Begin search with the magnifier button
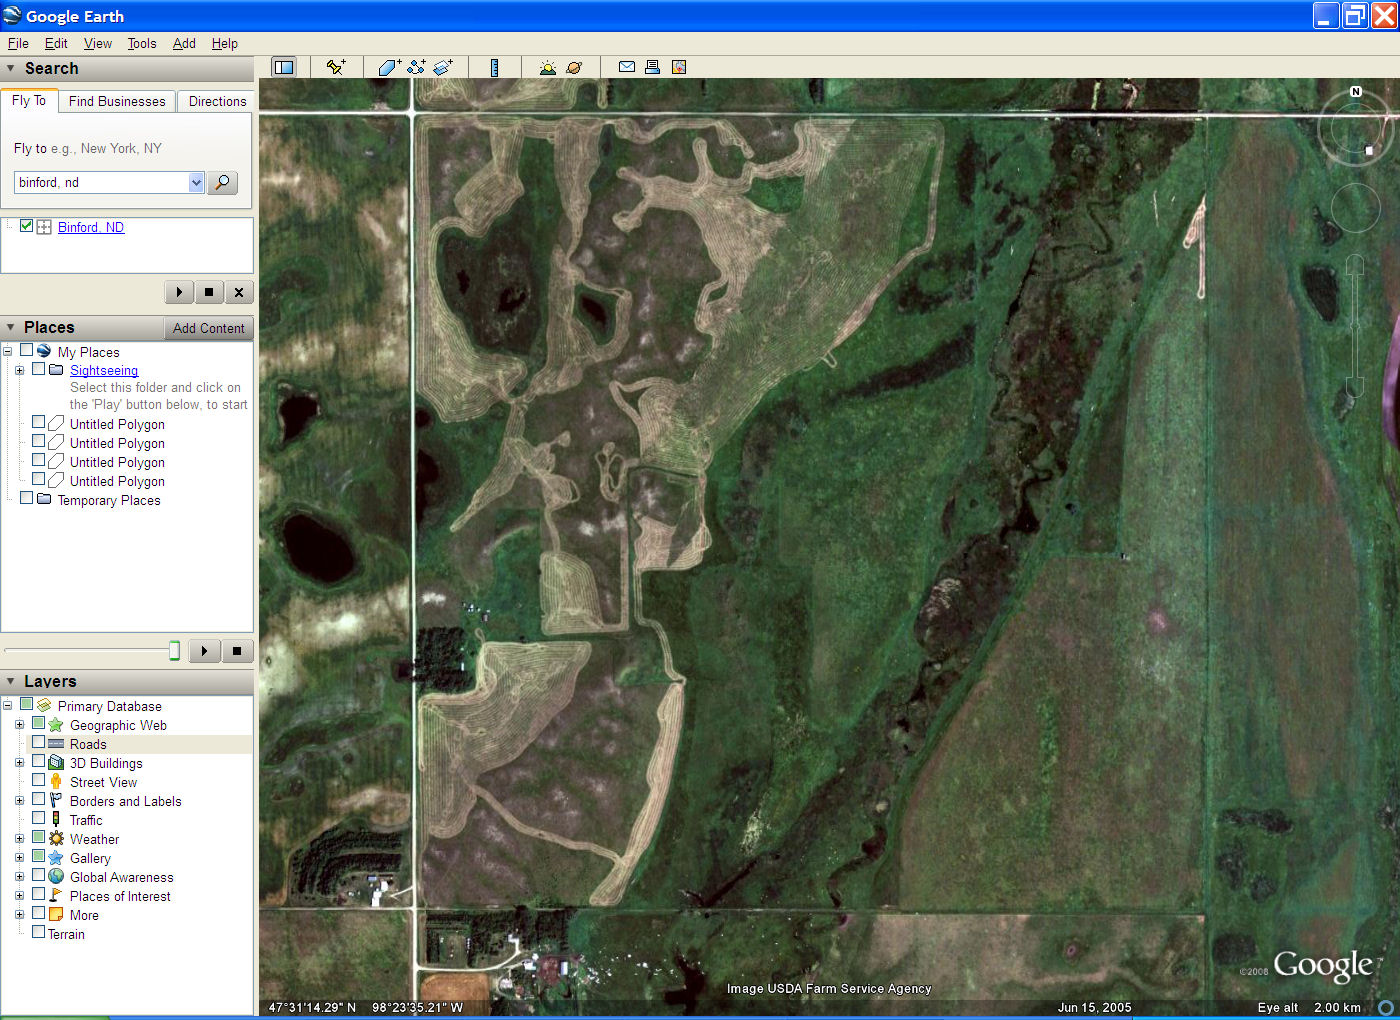Screen dimensions: 1400x1020 click(x=222, y=182)
